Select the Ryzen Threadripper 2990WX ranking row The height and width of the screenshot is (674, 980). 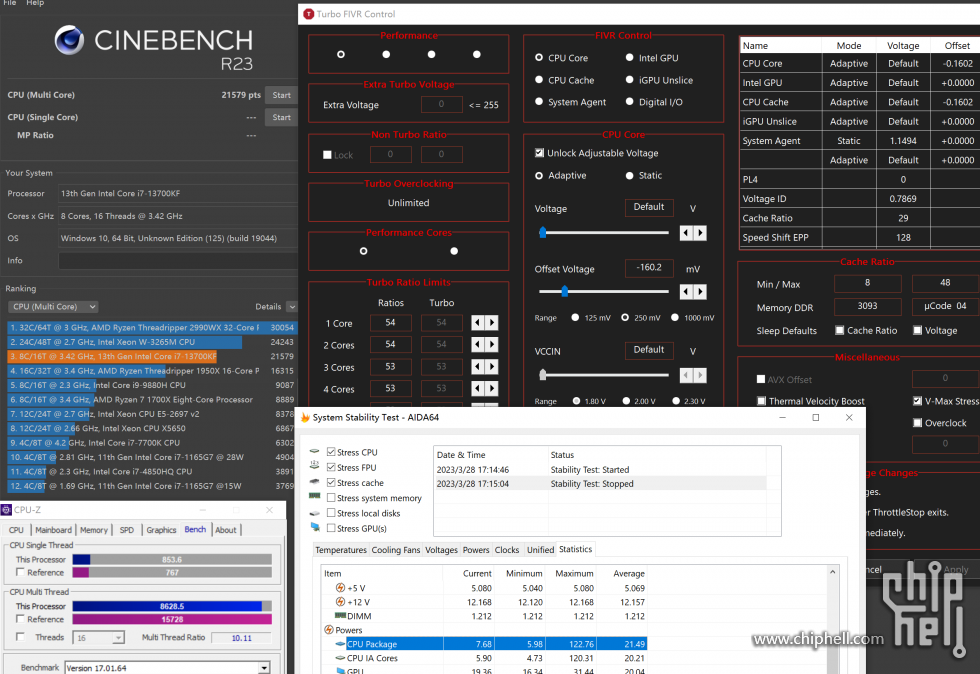152,327
